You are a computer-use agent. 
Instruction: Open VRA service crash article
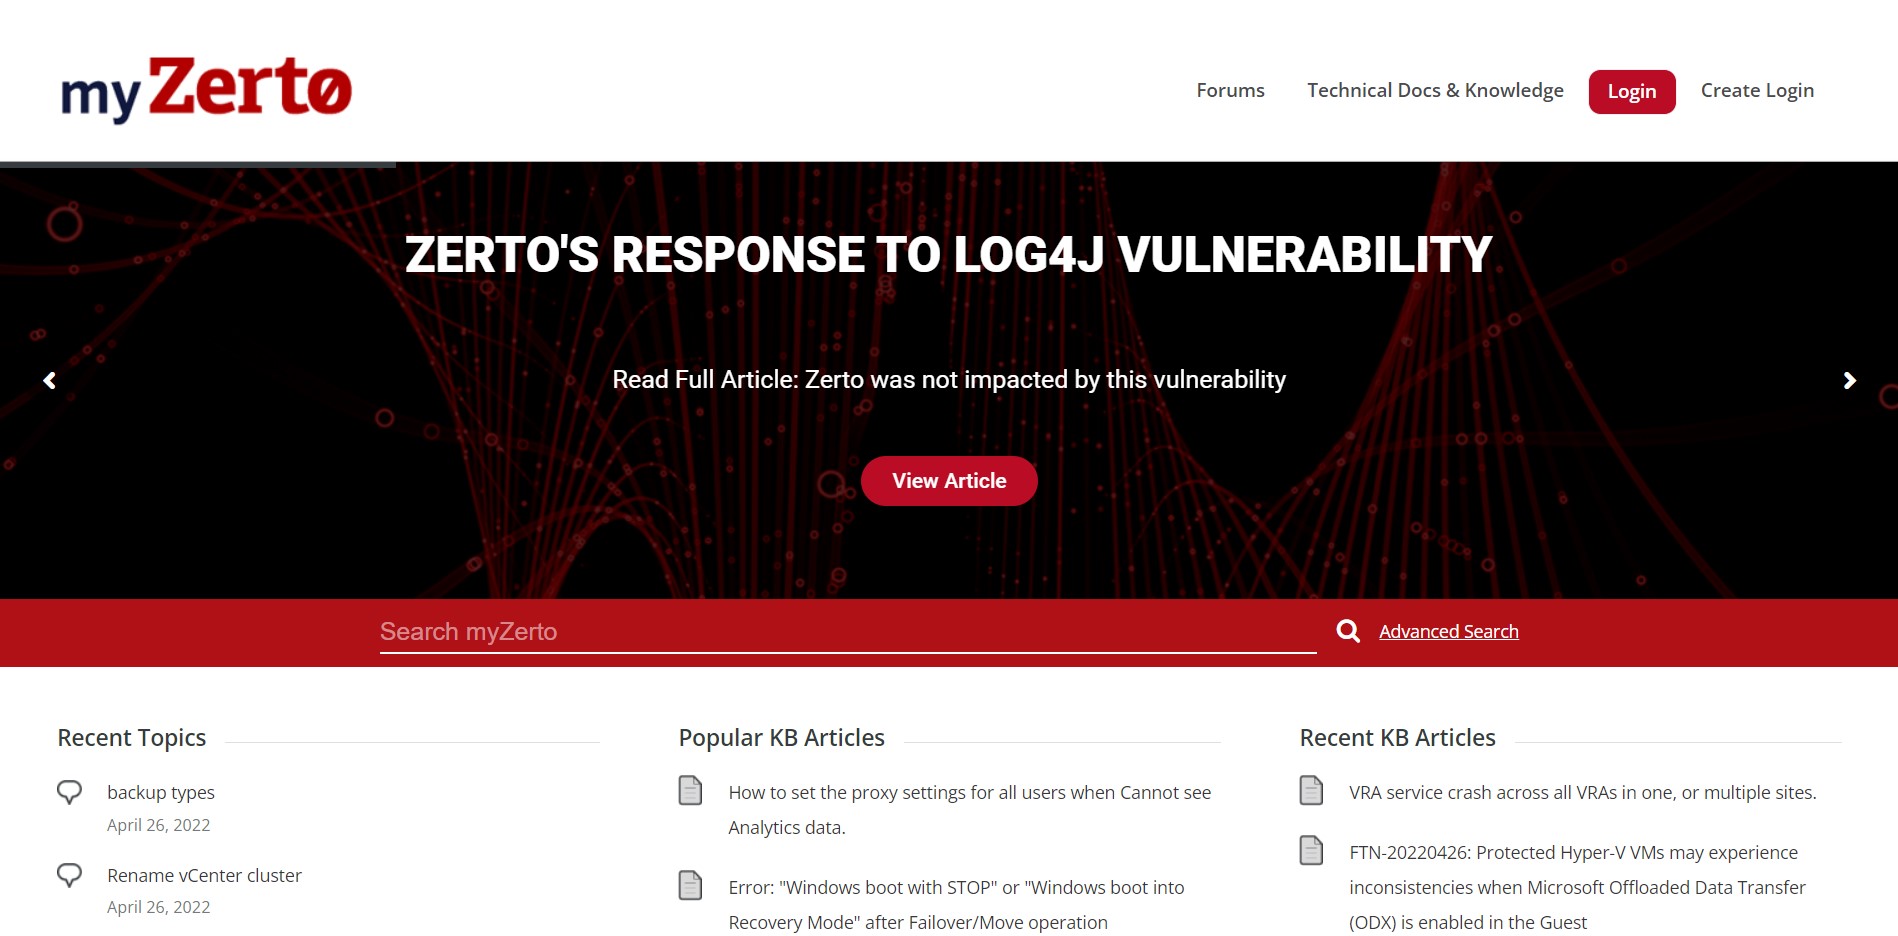pos(1583,792)
